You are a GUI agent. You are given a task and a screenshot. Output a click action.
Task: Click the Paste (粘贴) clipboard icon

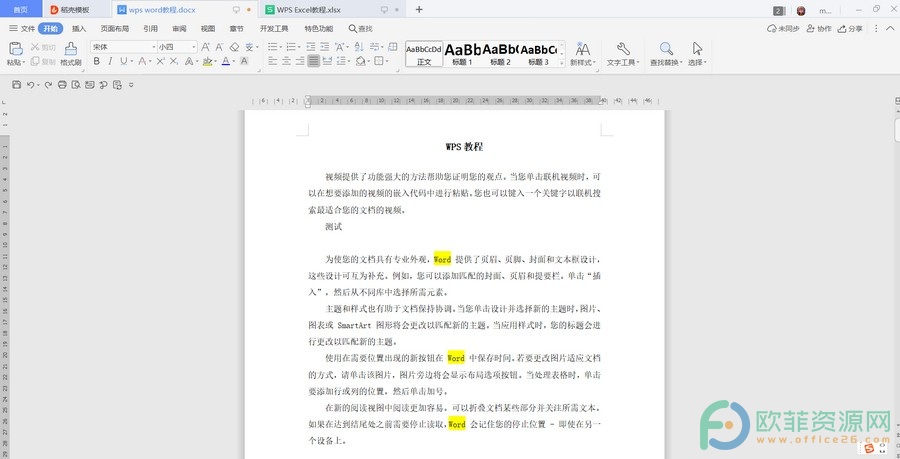point(15,49)
